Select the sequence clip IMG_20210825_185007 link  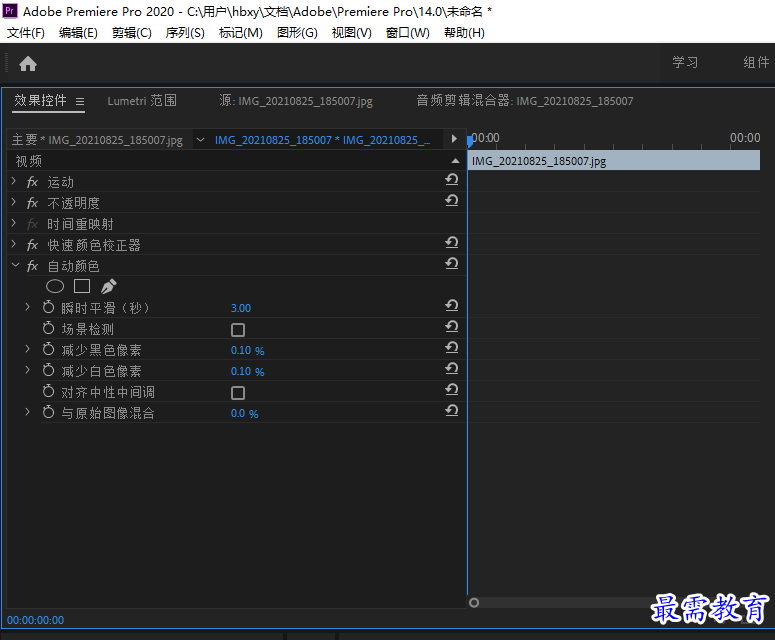(322, 140)
